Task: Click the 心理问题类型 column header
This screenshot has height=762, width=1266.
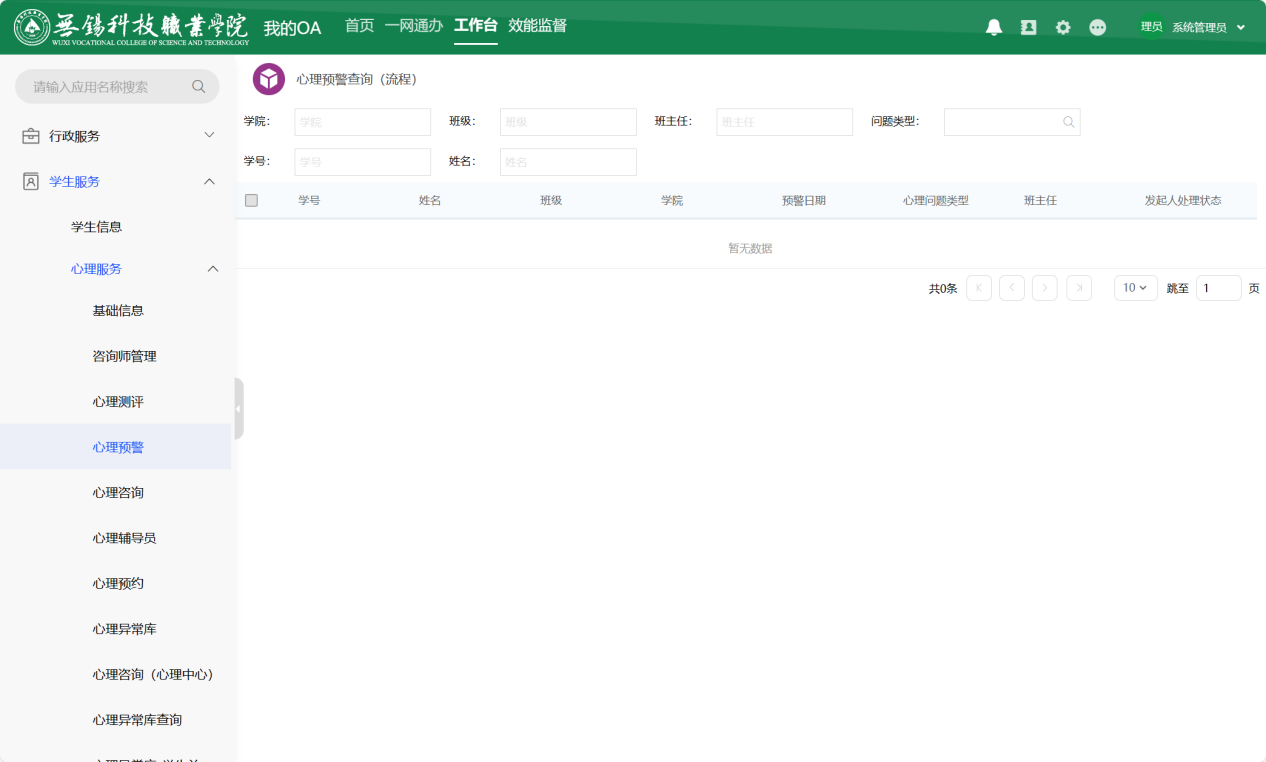Action: (936, 201)
